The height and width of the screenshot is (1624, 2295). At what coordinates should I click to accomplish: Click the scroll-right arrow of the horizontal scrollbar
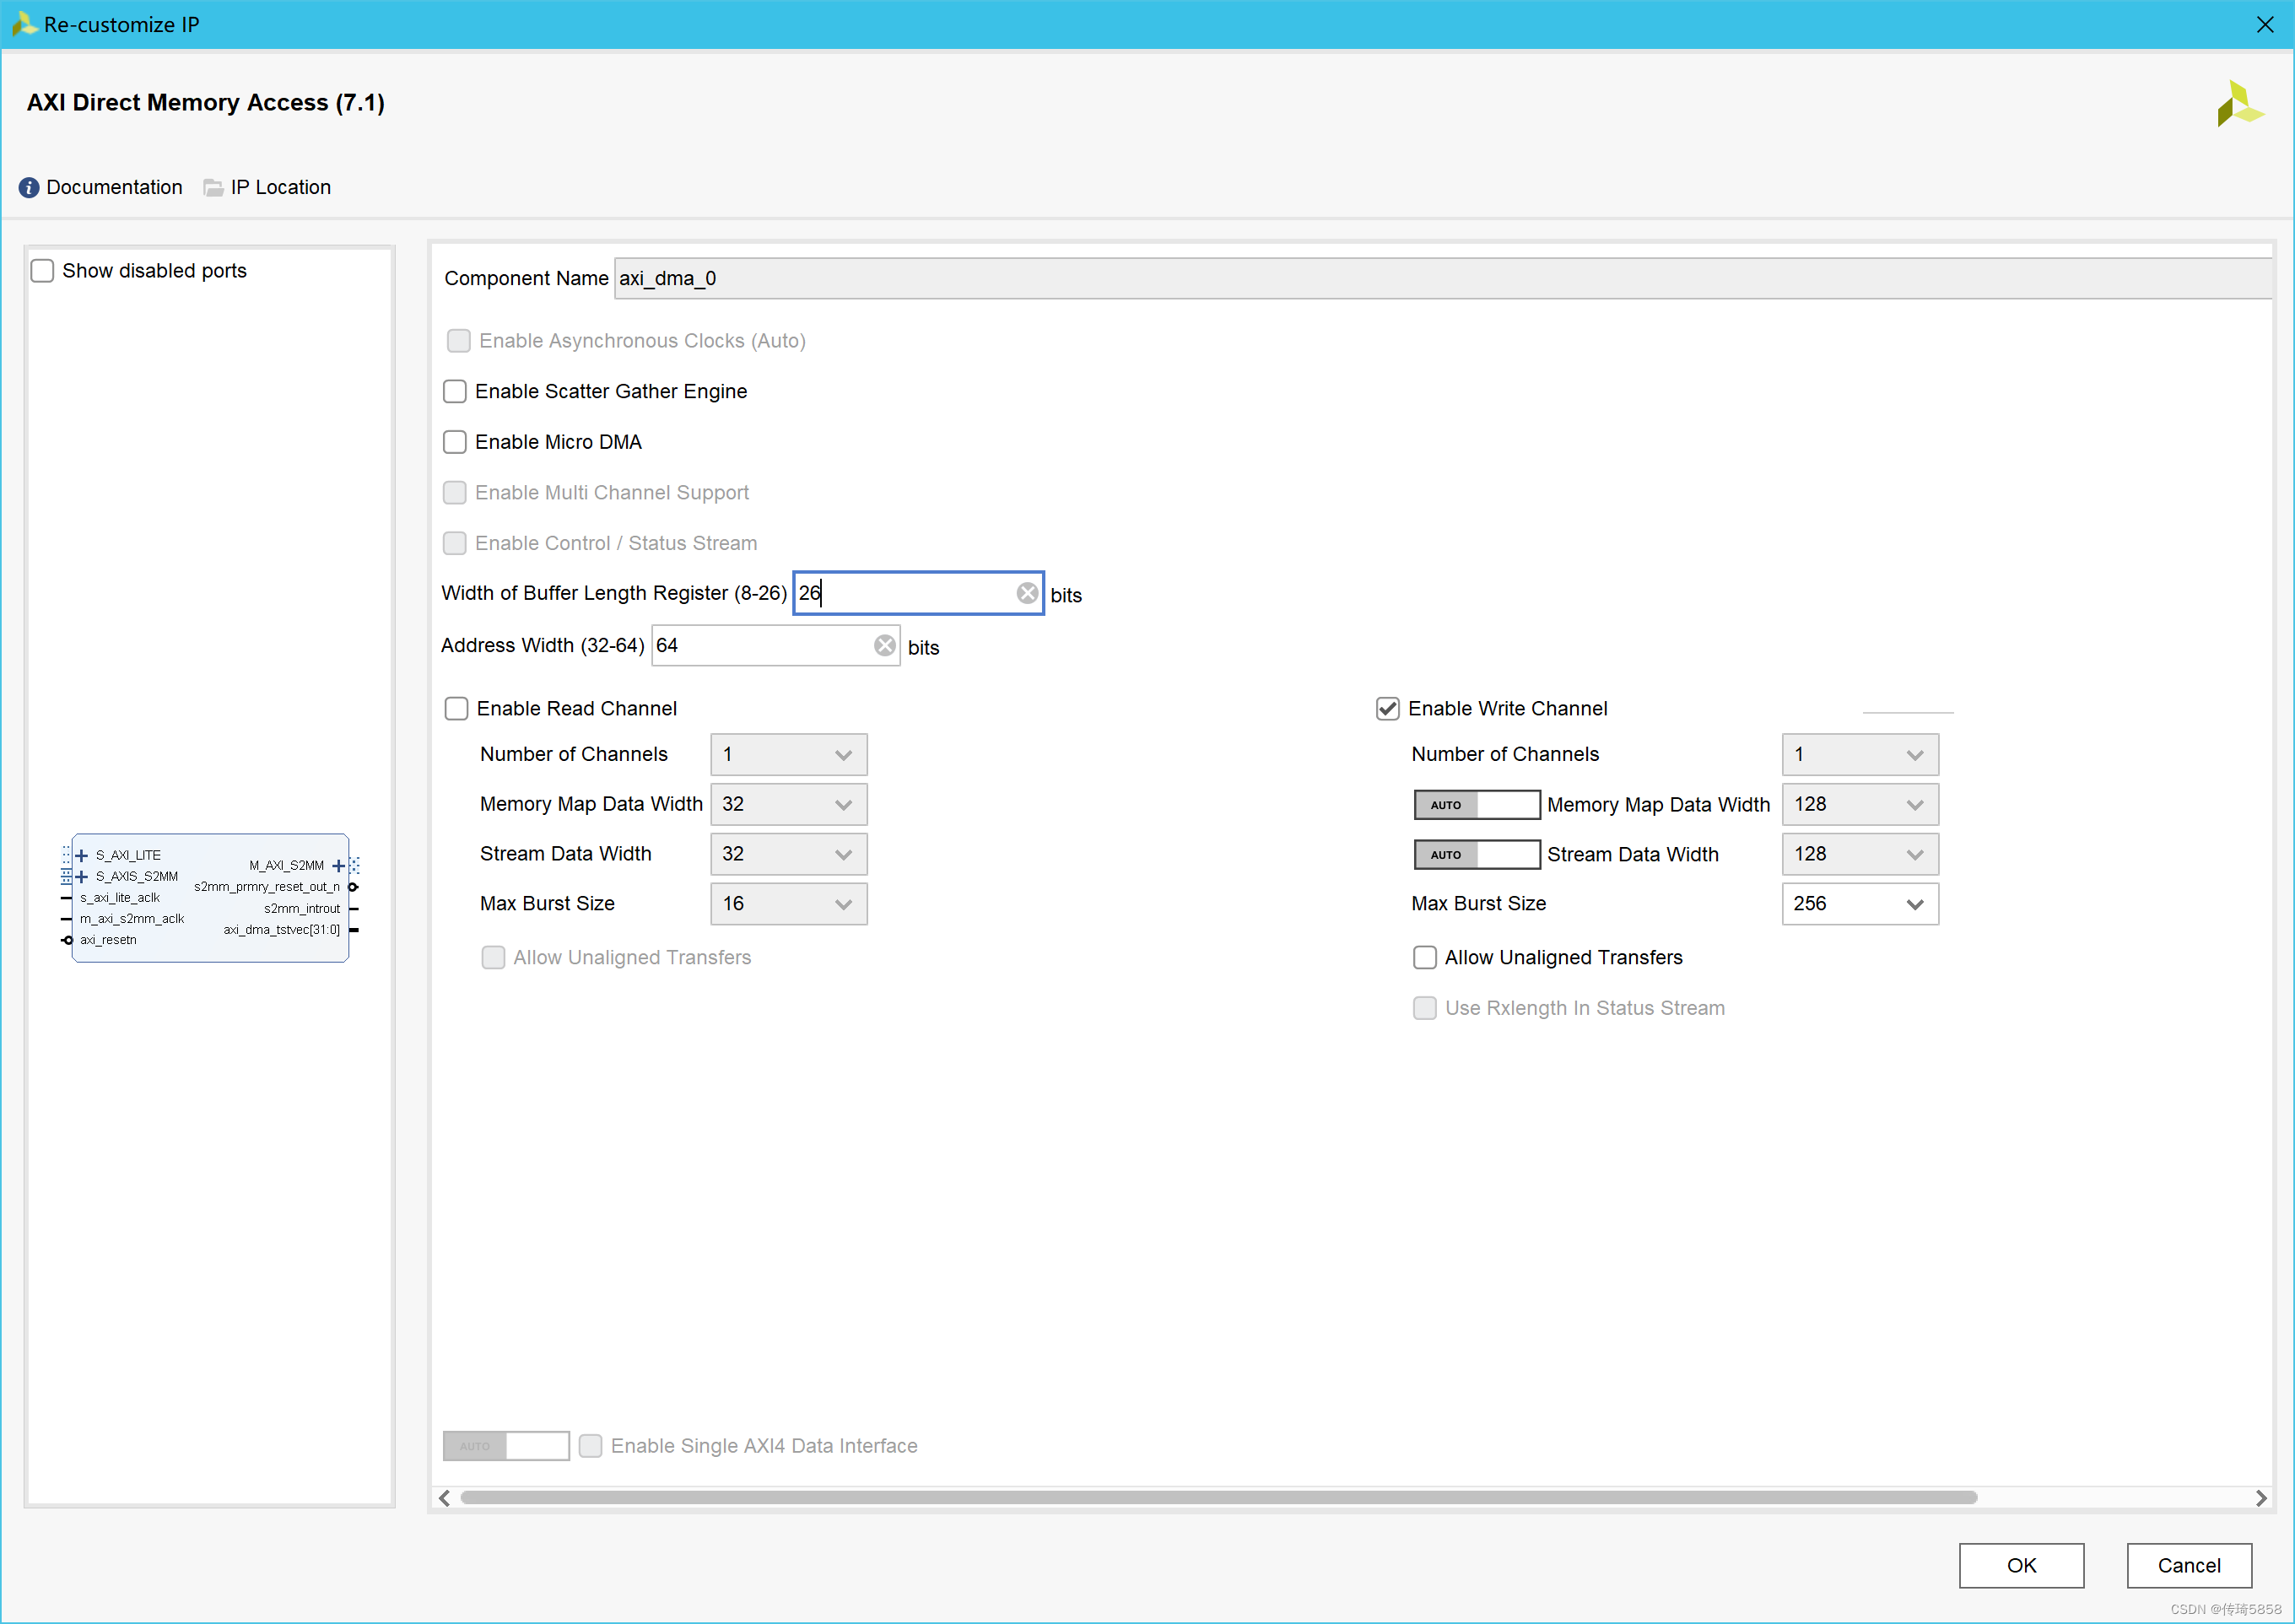(2261, 1498)
